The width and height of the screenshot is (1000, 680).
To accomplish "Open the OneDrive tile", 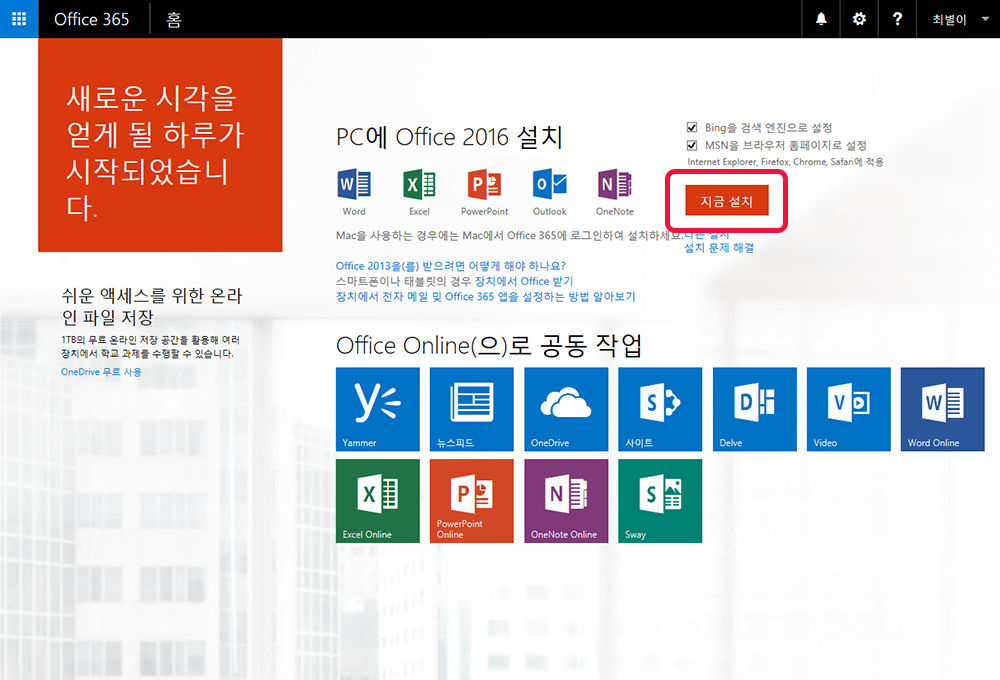I will 566,409.
